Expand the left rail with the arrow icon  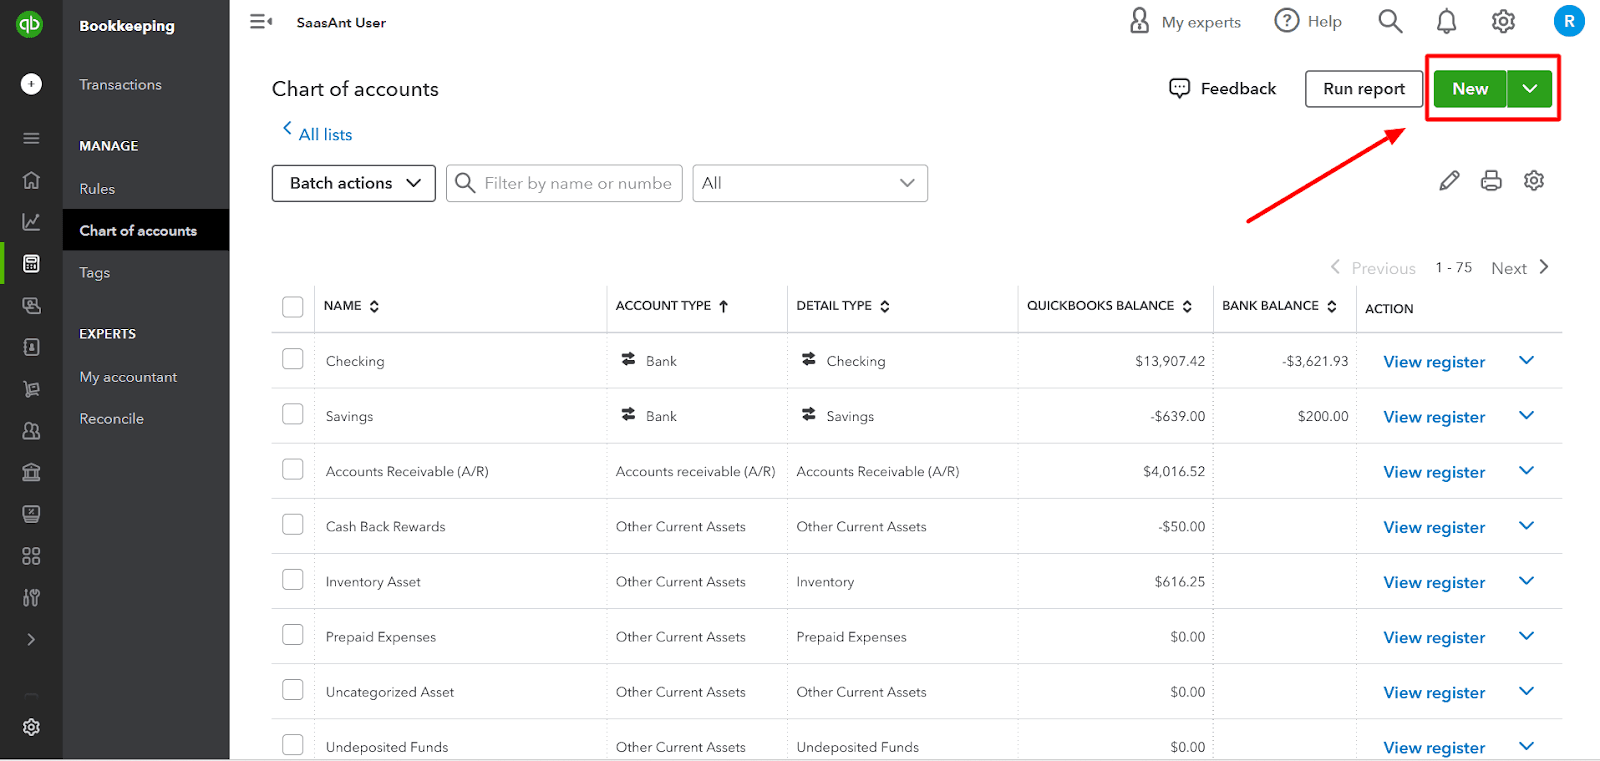[31, 639]
